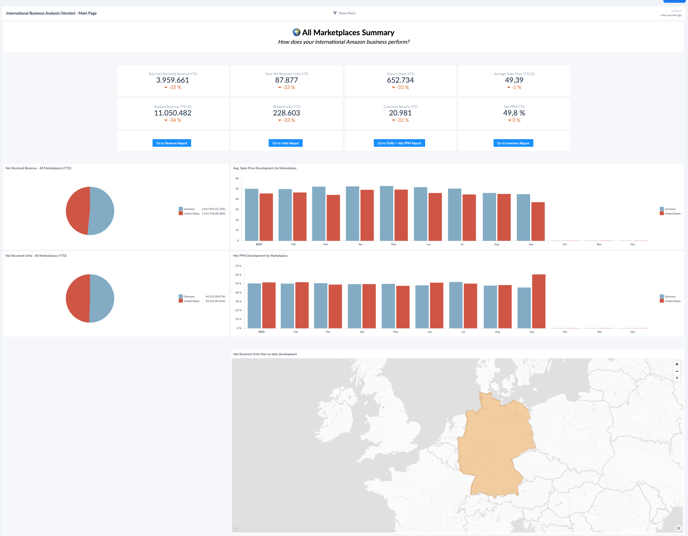This screenshot has width=688, height=536.
Task: Expand the Show filters panel
Action: coord(346,13)
